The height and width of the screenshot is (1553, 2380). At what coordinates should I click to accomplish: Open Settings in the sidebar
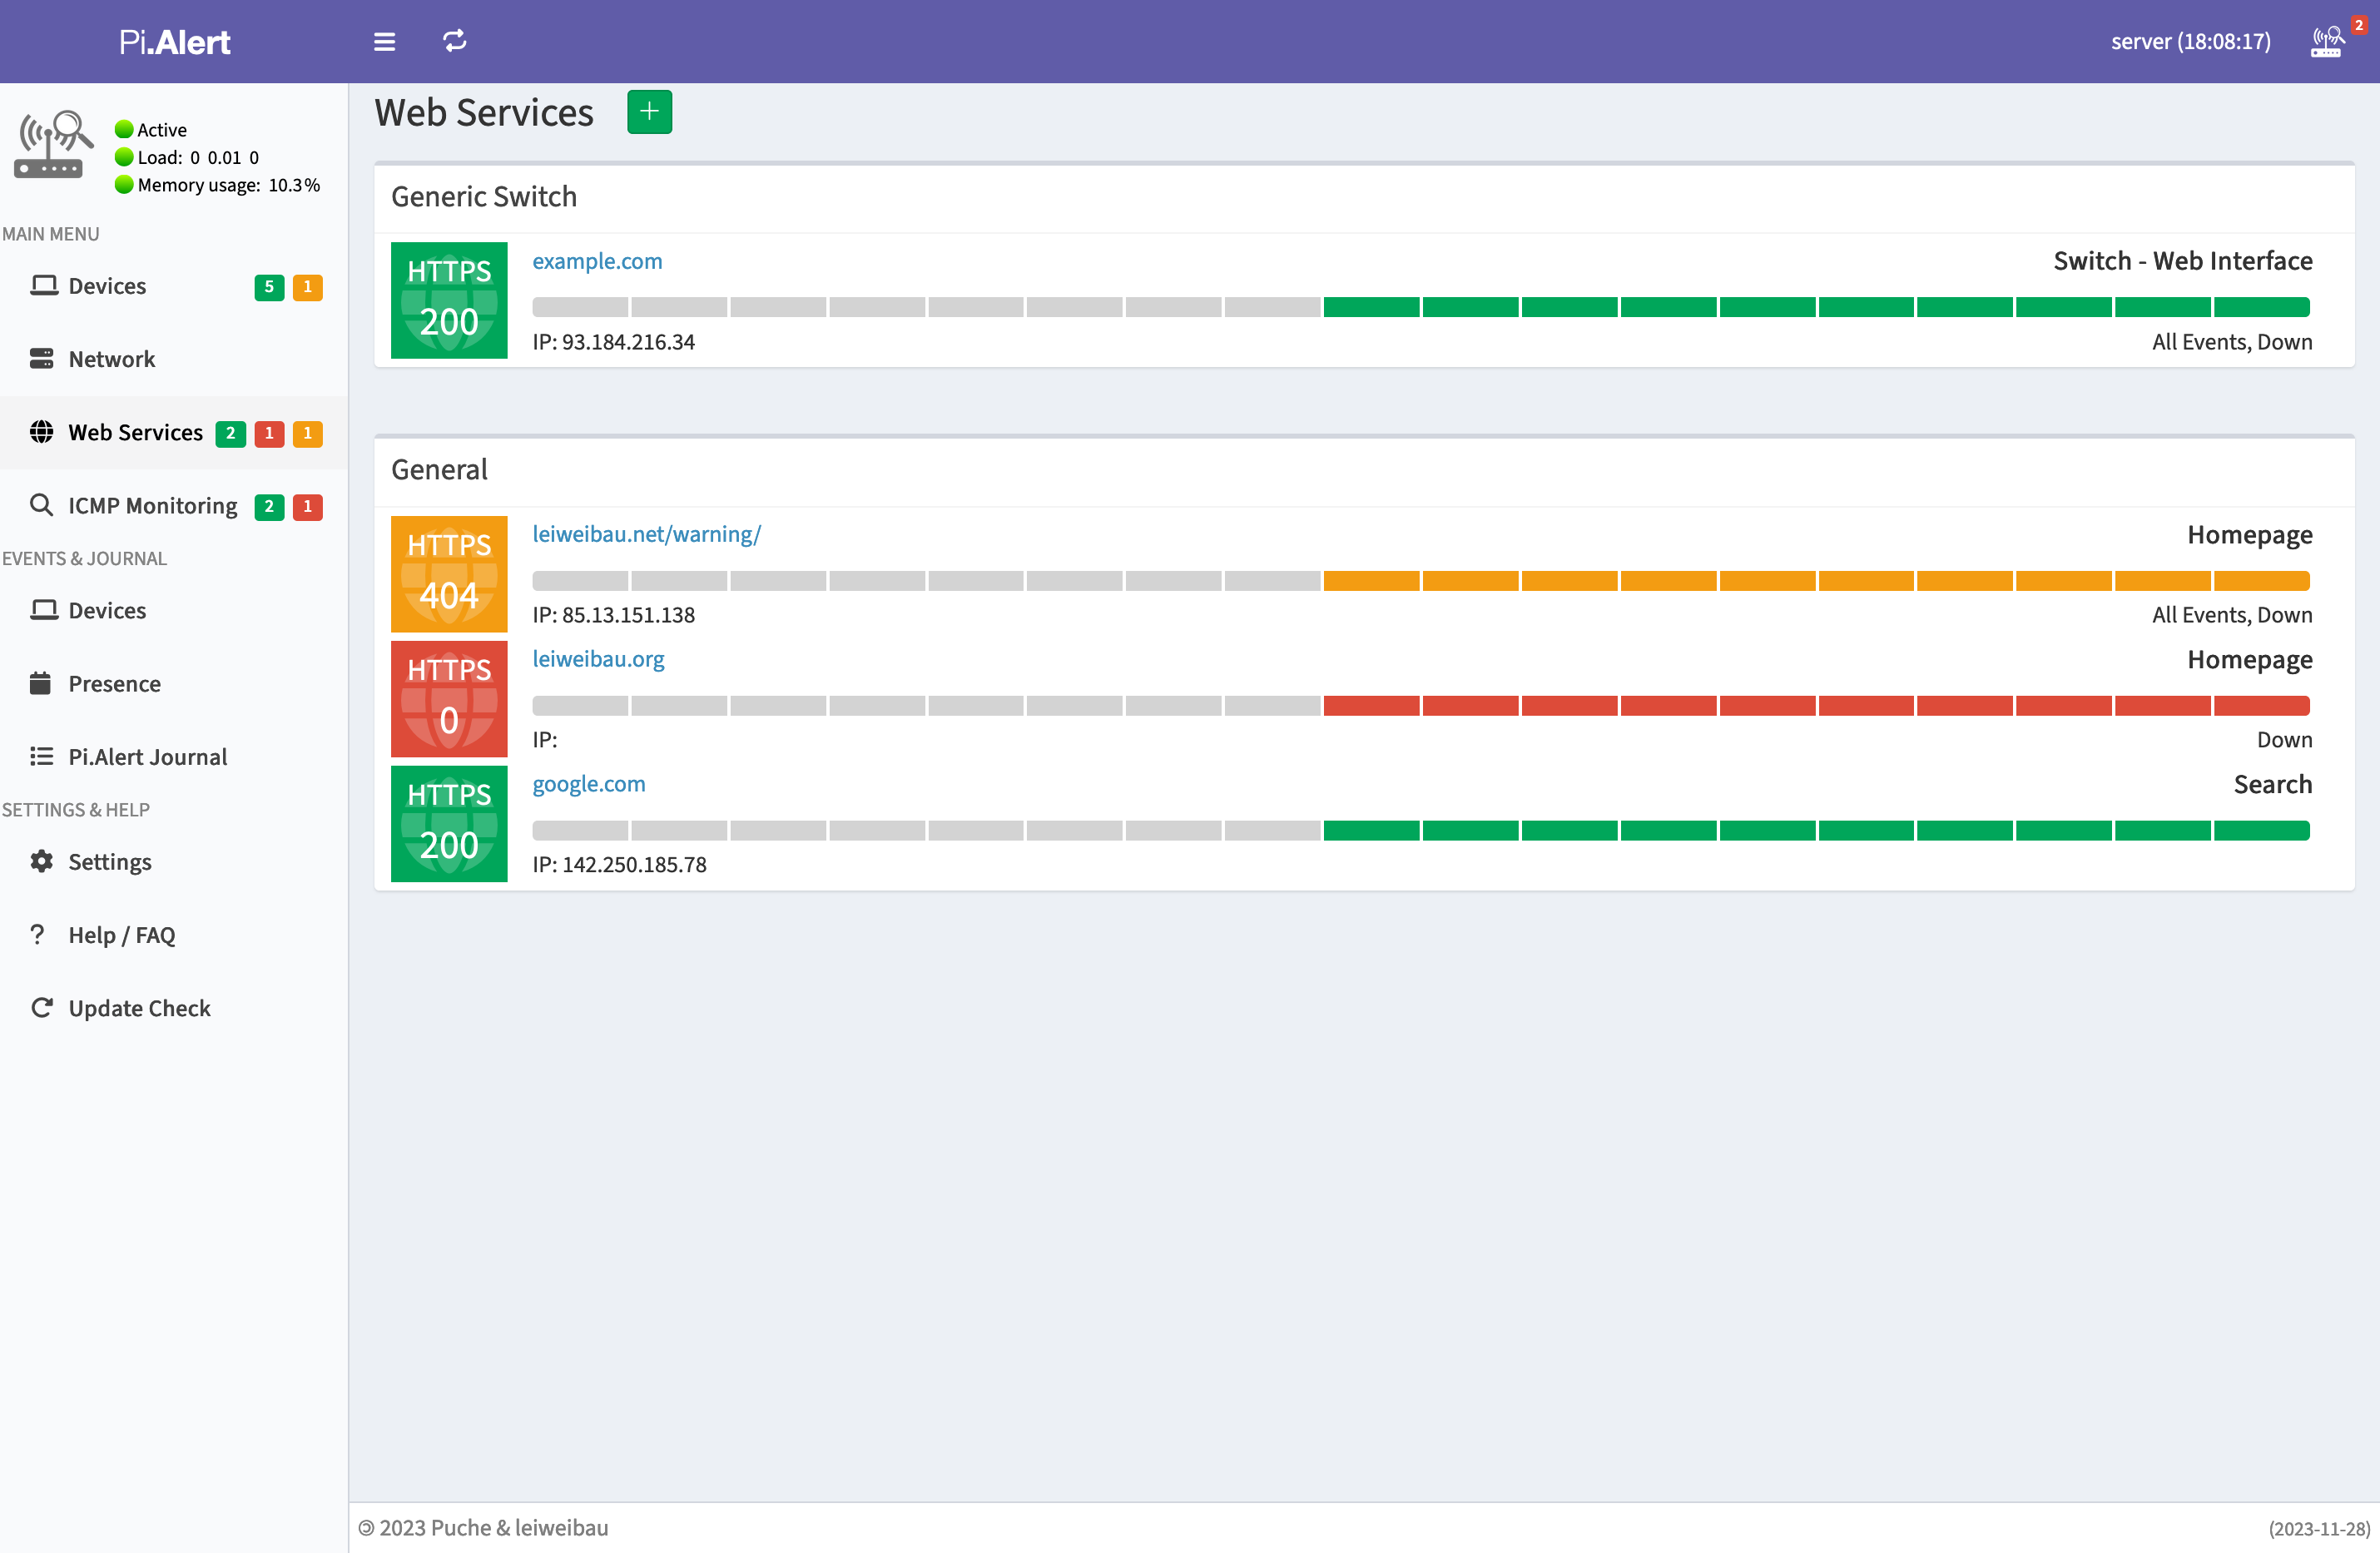[x=109, y=862]
